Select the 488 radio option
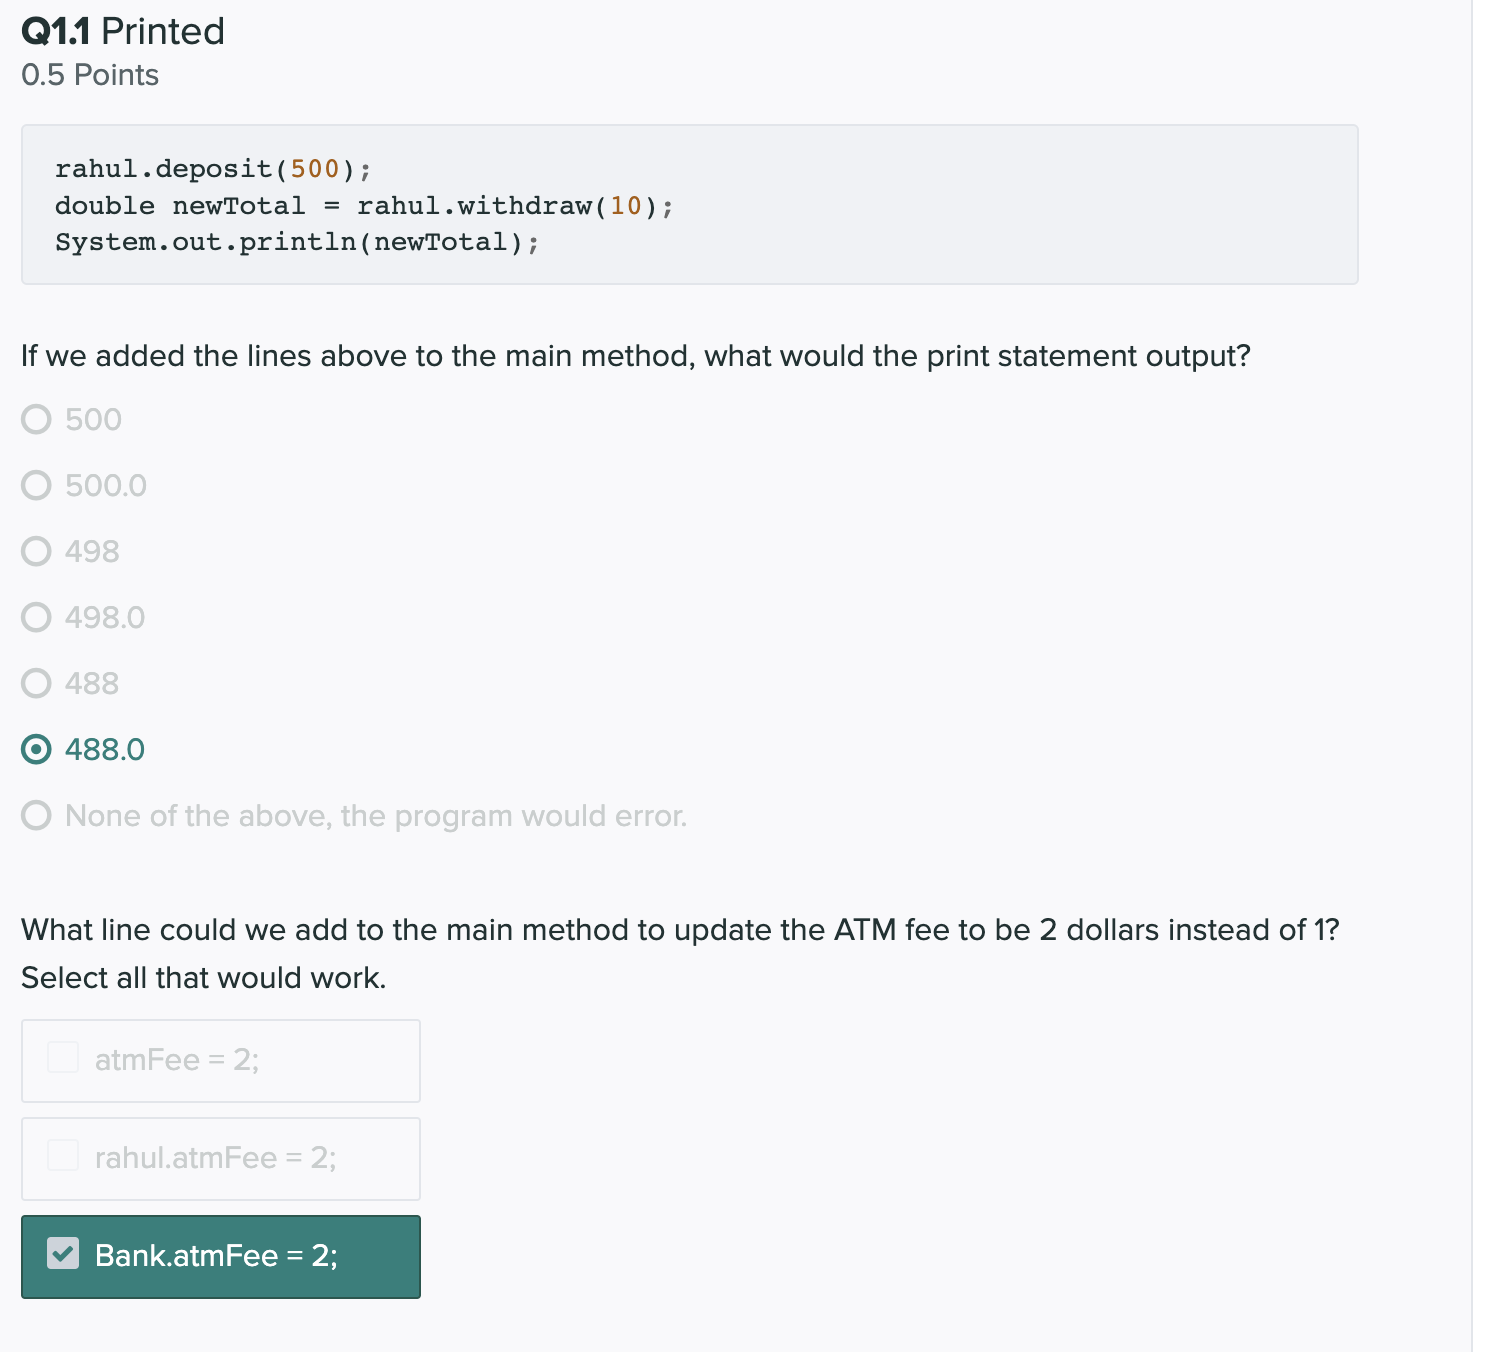 coord(37,683)
